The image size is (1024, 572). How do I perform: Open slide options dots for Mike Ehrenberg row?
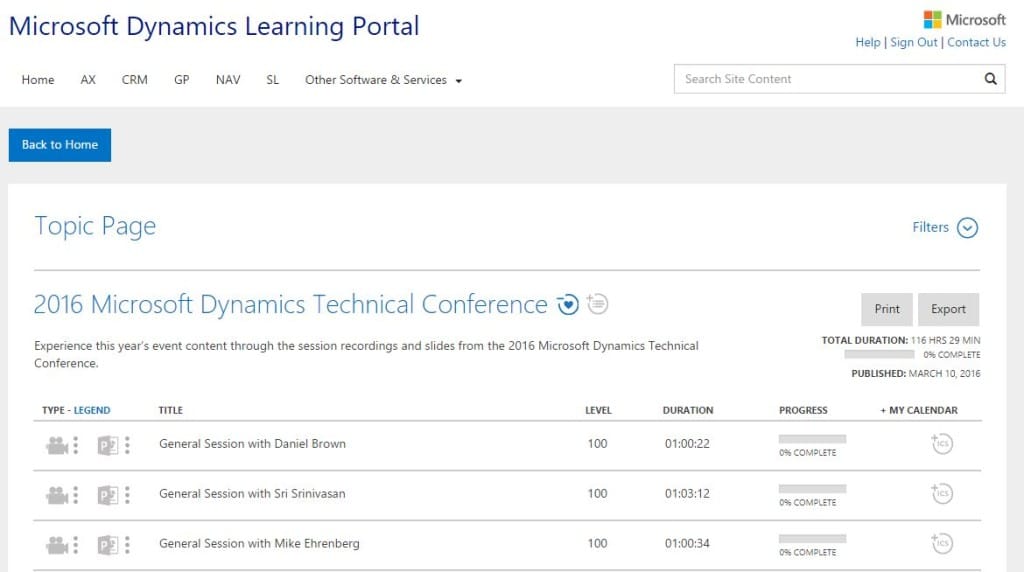coord(127,545)
